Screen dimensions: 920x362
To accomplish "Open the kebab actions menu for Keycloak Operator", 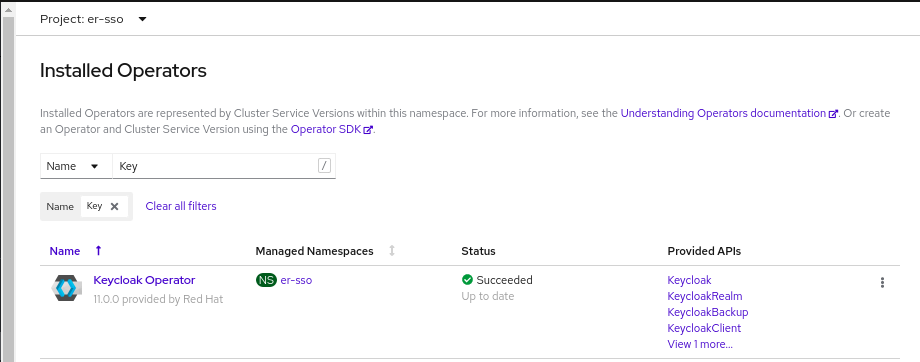I will tap(882, 283).
